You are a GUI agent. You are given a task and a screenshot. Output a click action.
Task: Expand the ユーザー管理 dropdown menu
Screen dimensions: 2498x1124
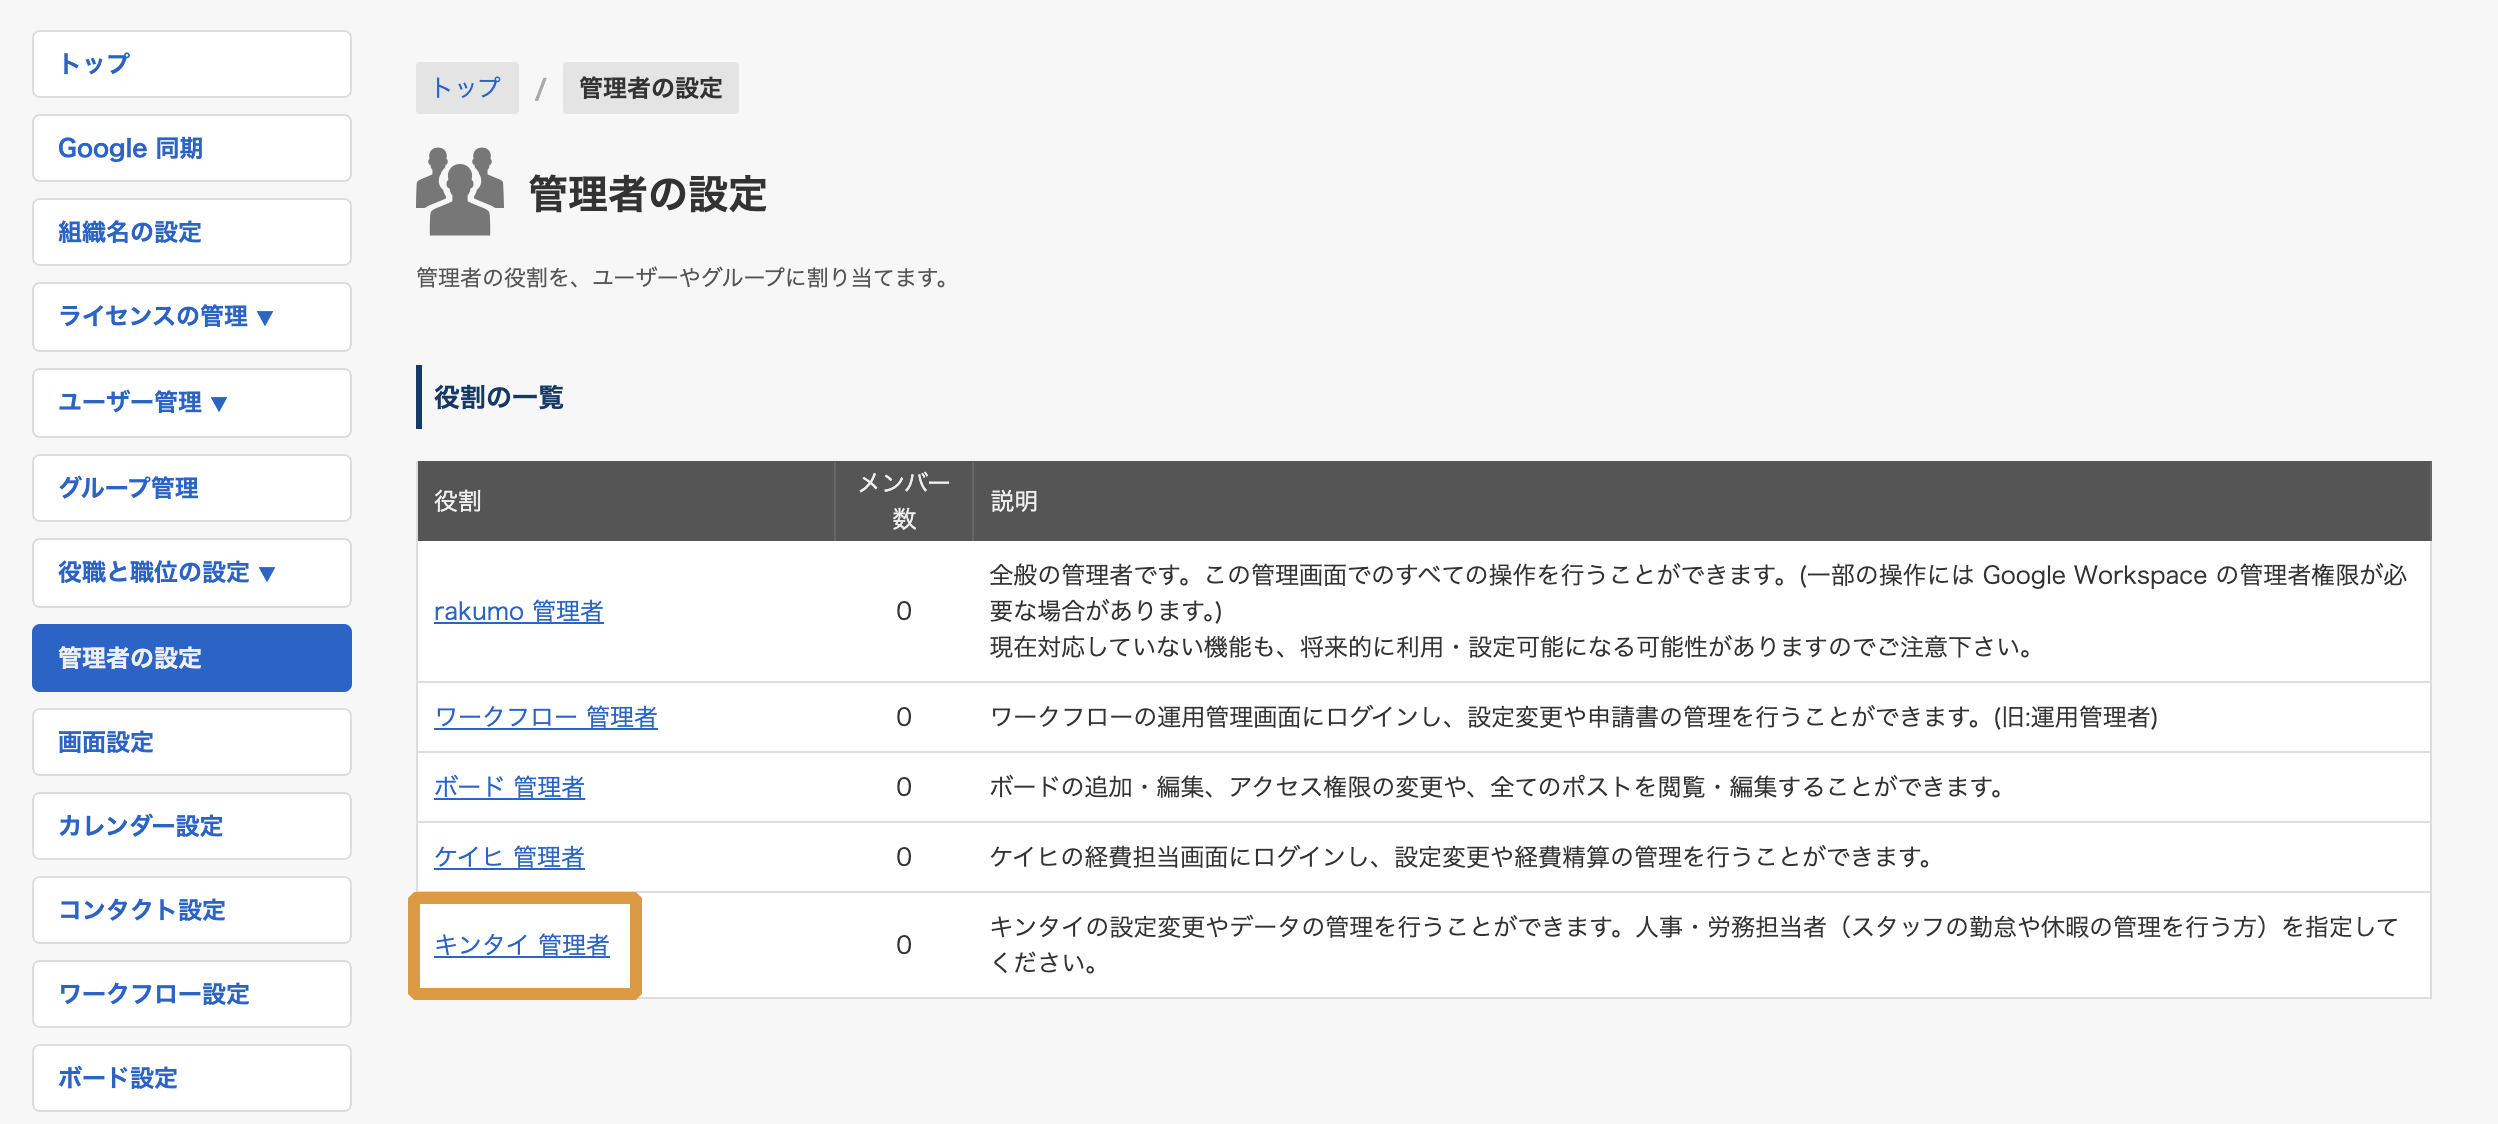point(192,403)
